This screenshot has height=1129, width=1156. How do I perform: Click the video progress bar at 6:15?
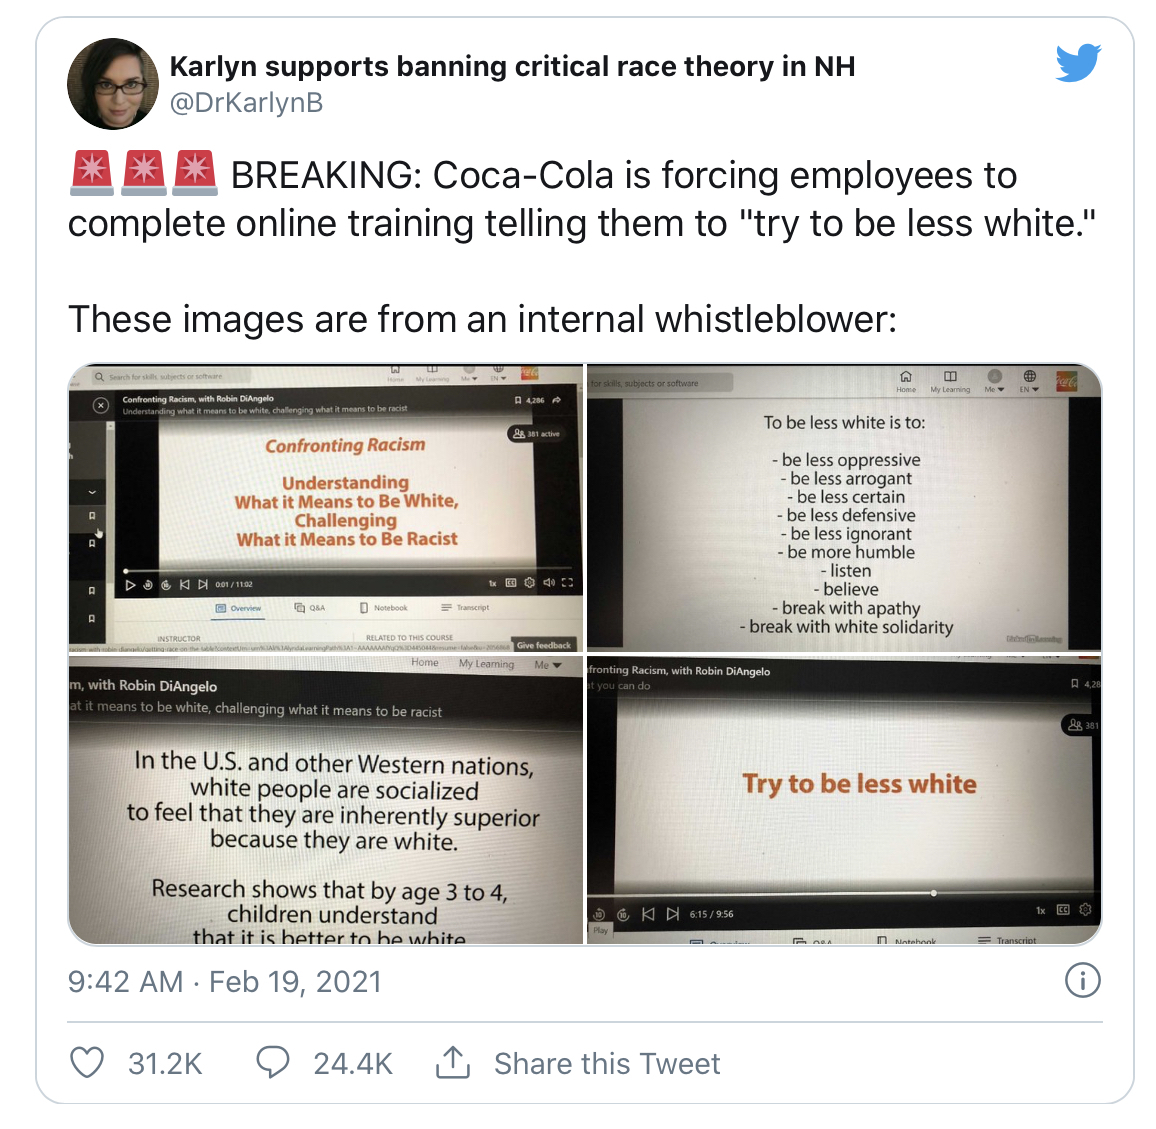coord(933,893)
